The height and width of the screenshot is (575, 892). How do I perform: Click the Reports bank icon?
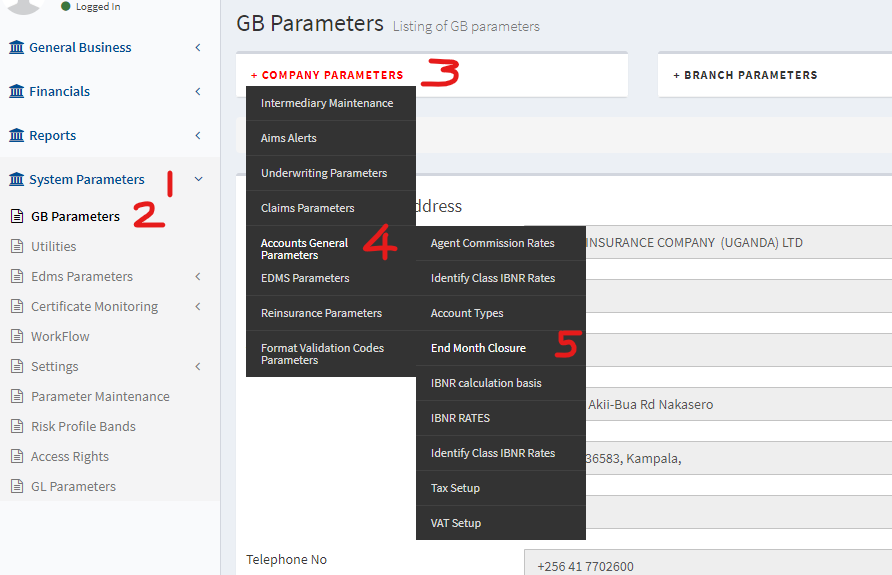(16, 135)
